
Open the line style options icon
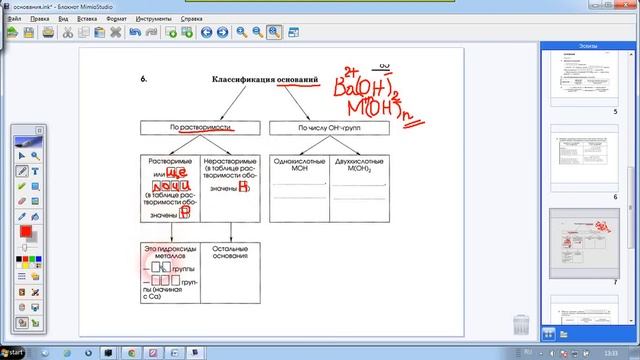tap(22, 277)
